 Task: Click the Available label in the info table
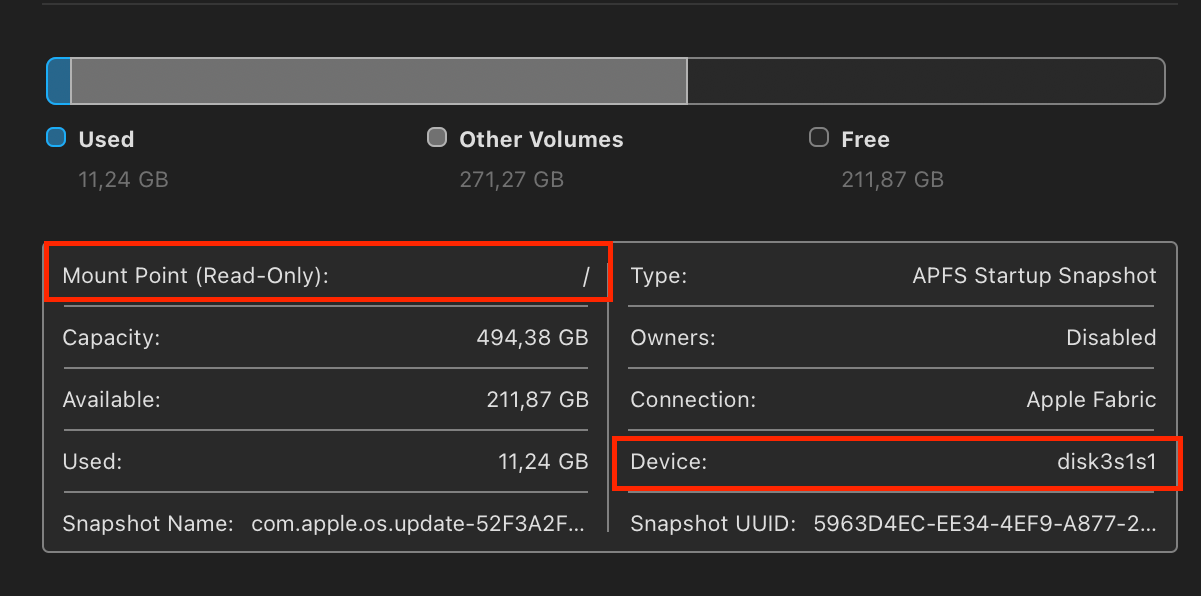point(111,400)
